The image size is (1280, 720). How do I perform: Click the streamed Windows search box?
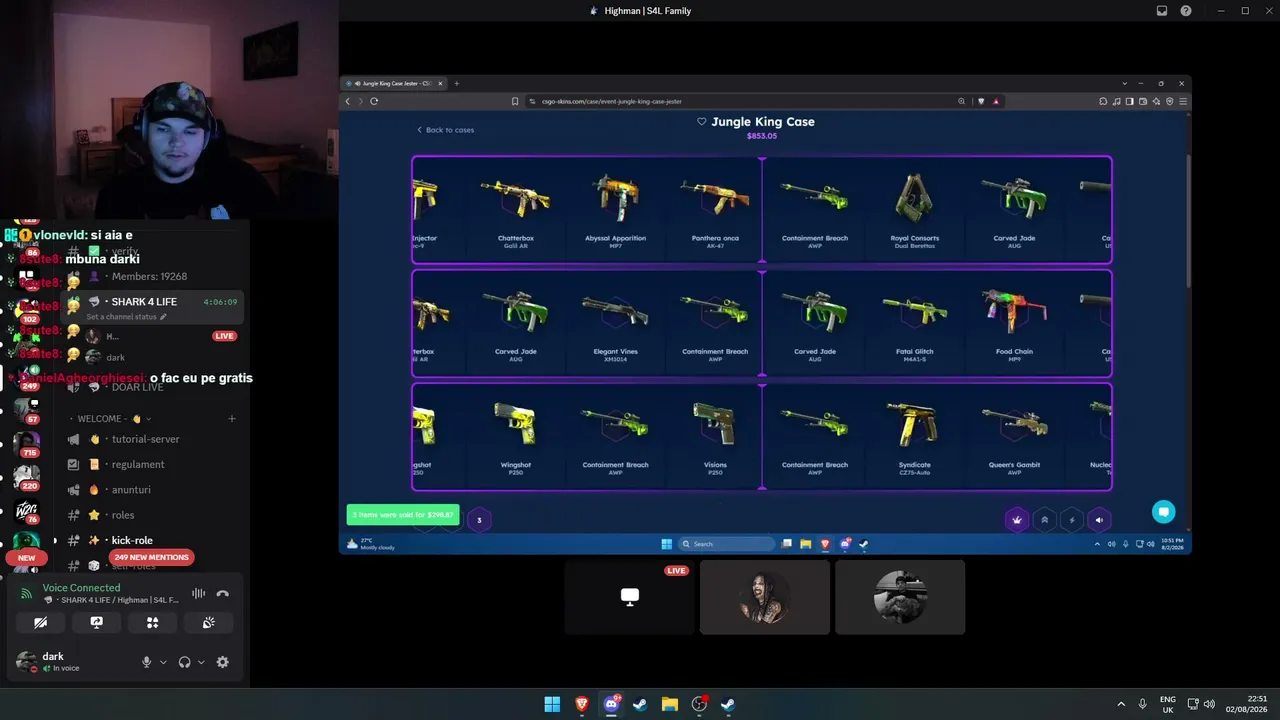coord(727,544)
